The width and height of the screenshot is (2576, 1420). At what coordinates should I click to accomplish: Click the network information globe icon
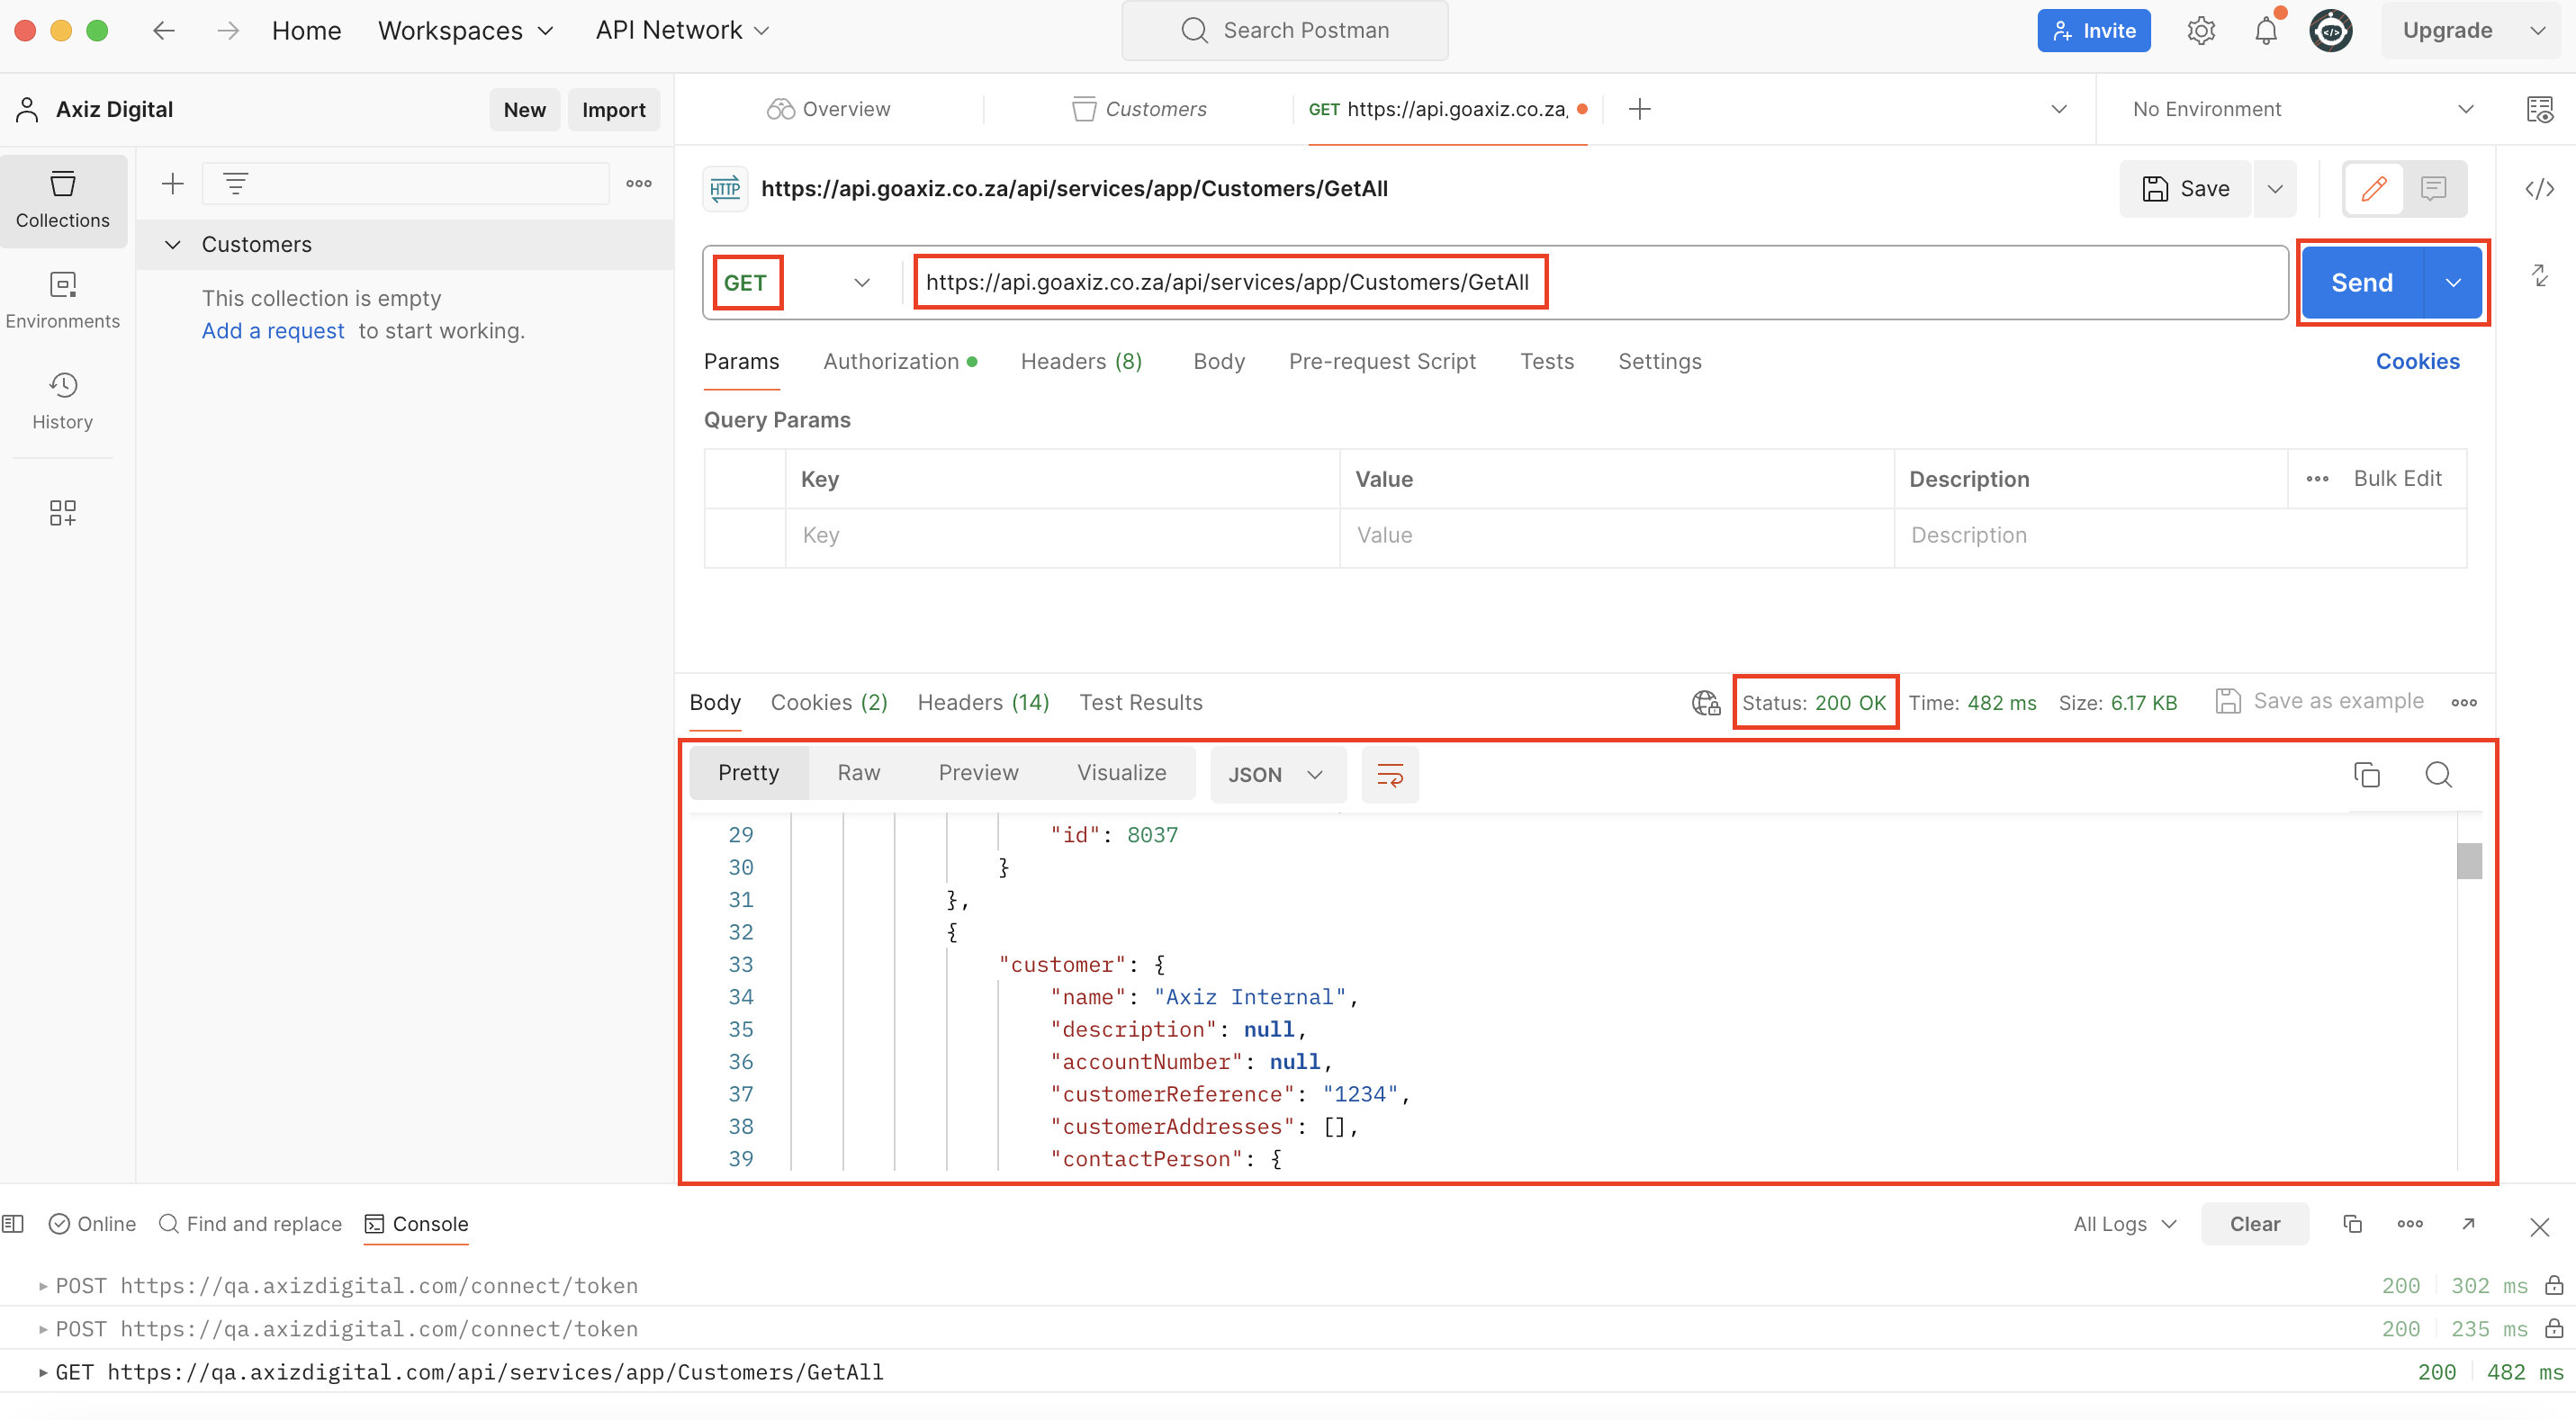pos(1706,703)
